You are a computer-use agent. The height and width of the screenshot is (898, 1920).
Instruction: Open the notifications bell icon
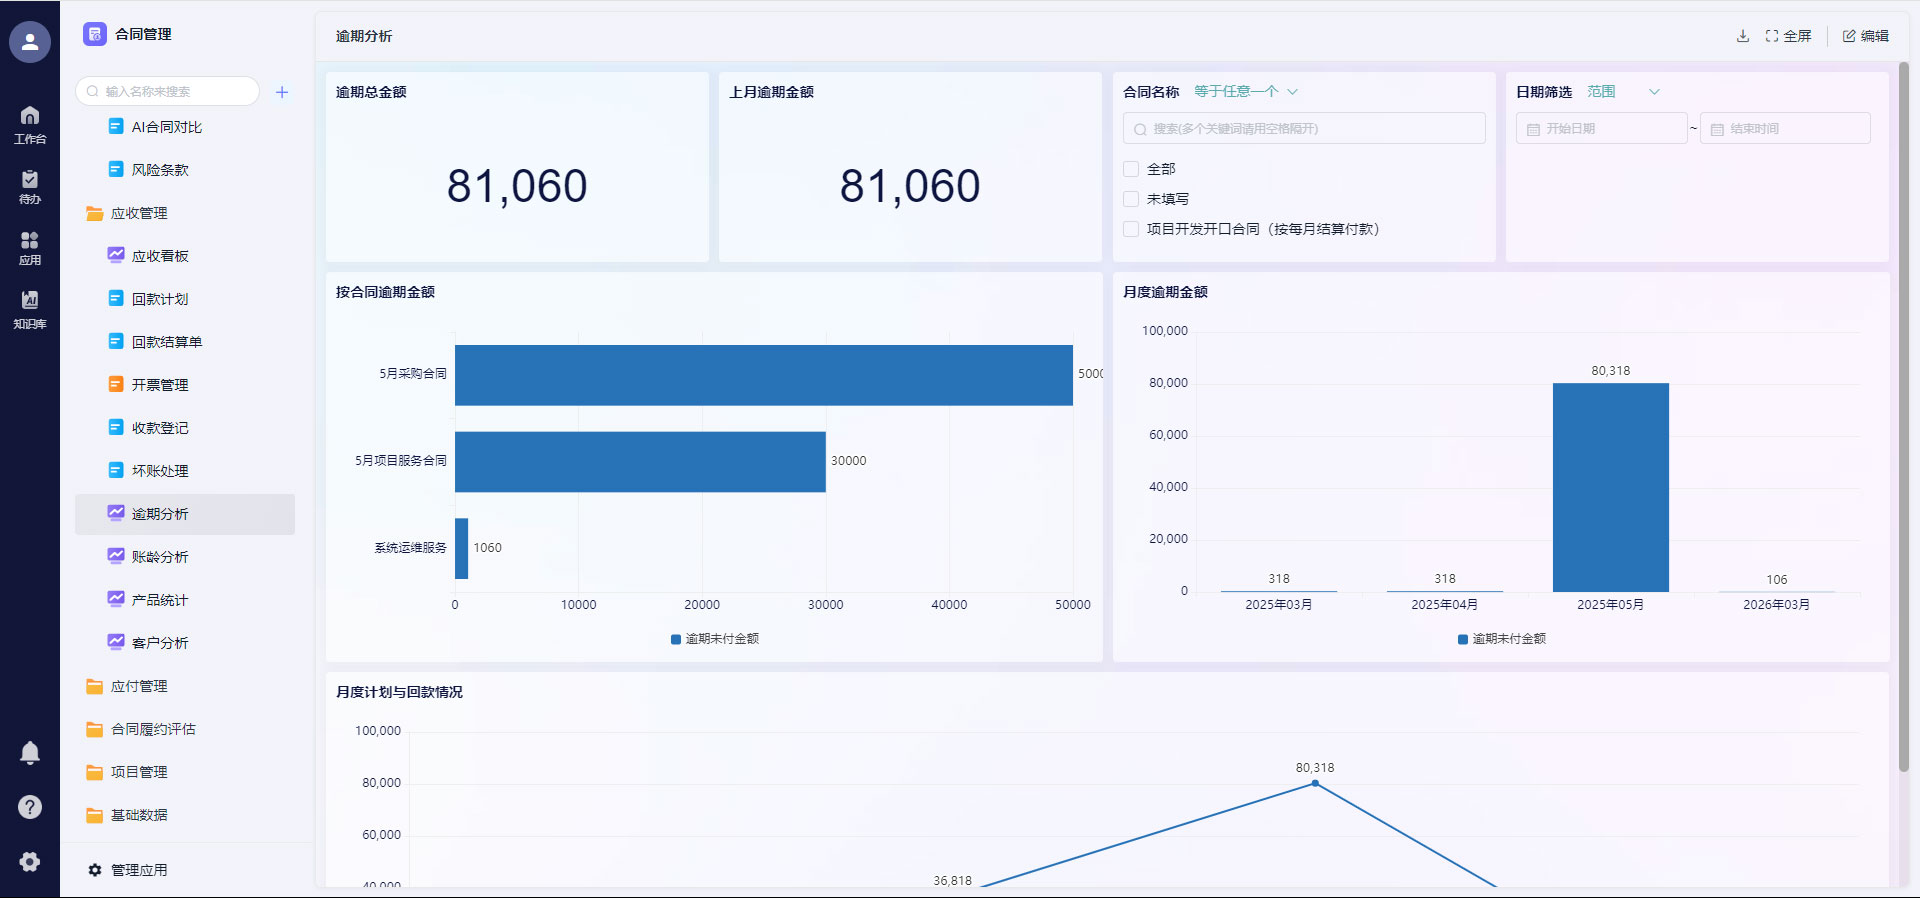pos(30,753)
